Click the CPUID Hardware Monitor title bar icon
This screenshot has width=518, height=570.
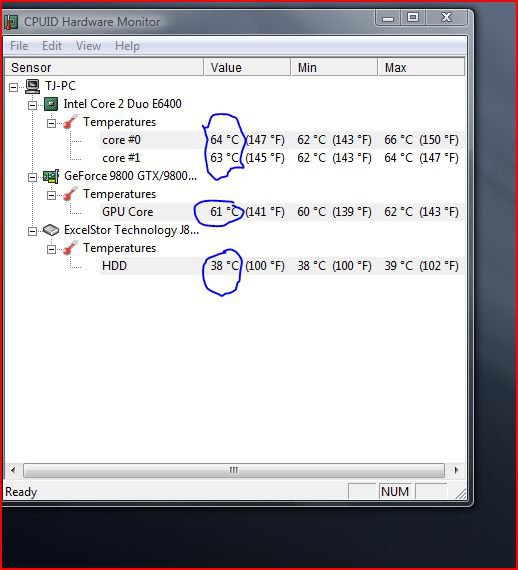click(x=11, y=22)
